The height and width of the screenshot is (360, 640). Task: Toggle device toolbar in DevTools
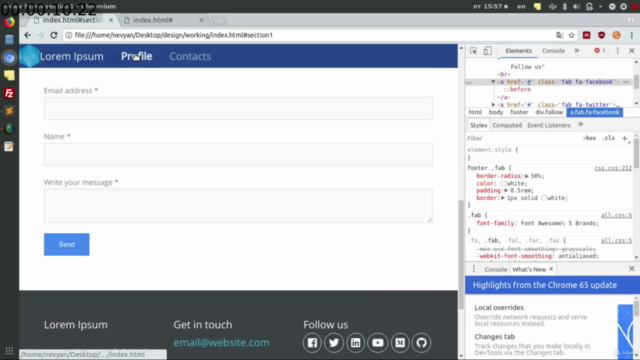pos(487,51)
